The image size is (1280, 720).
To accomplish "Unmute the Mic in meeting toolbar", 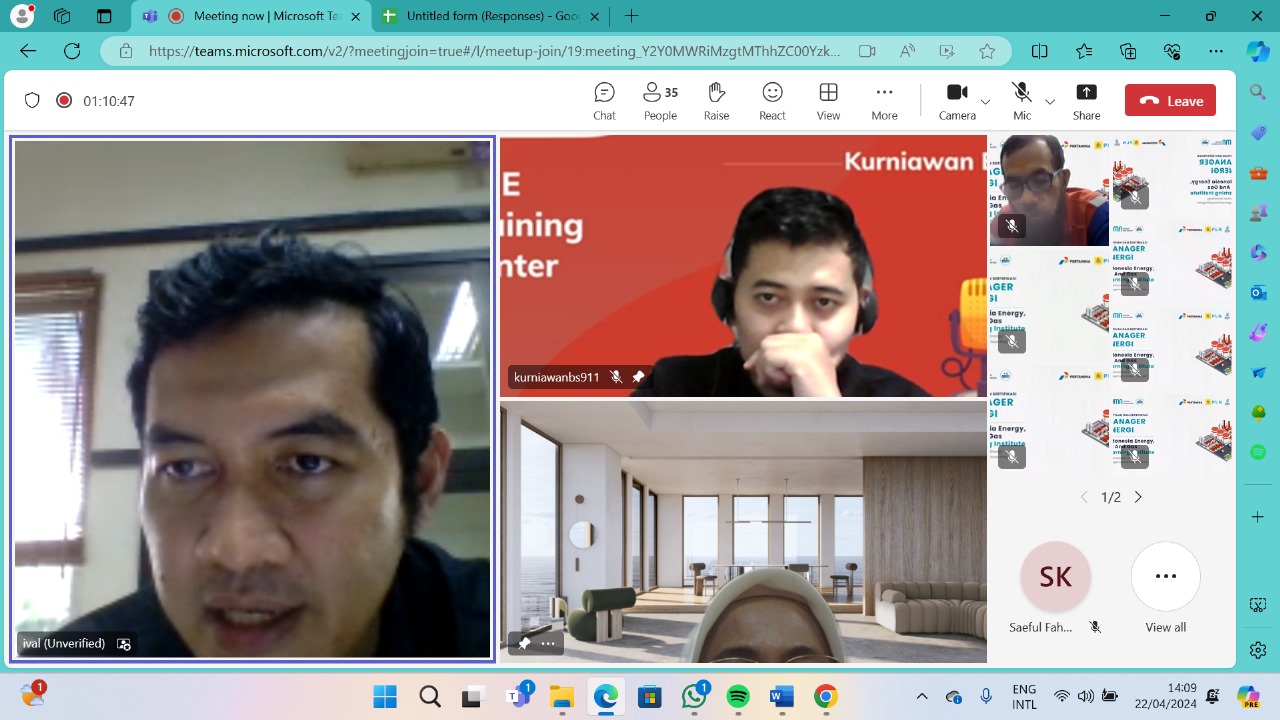I will click(1021, 101).
